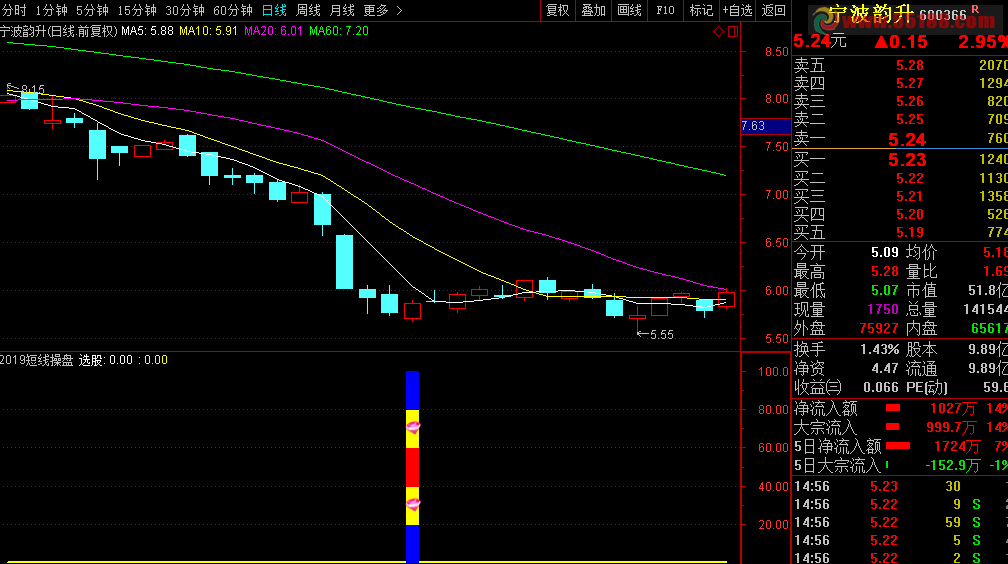
Task: Click the red diamond icon above the chart
Action: click(718, 32)
